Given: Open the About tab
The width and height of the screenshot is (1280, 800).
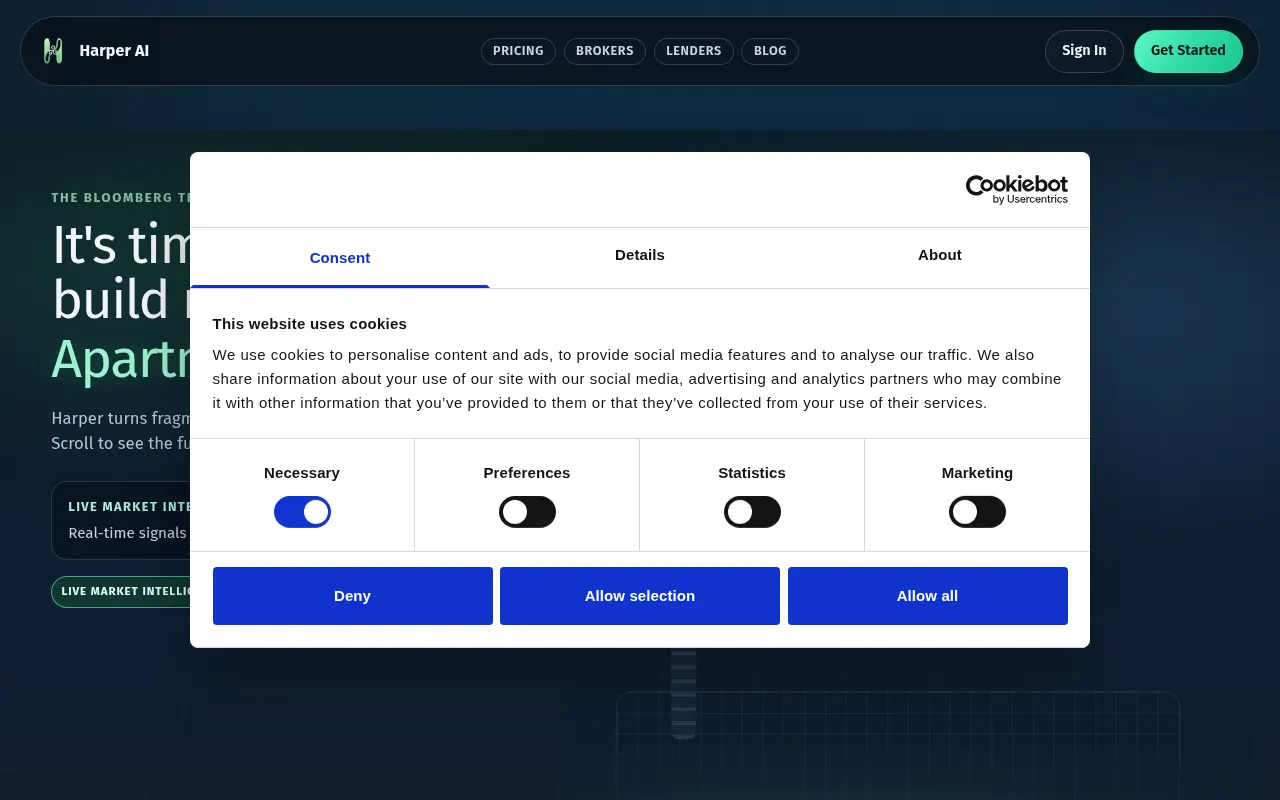Looking at the screenshot, I should point(940,255).
